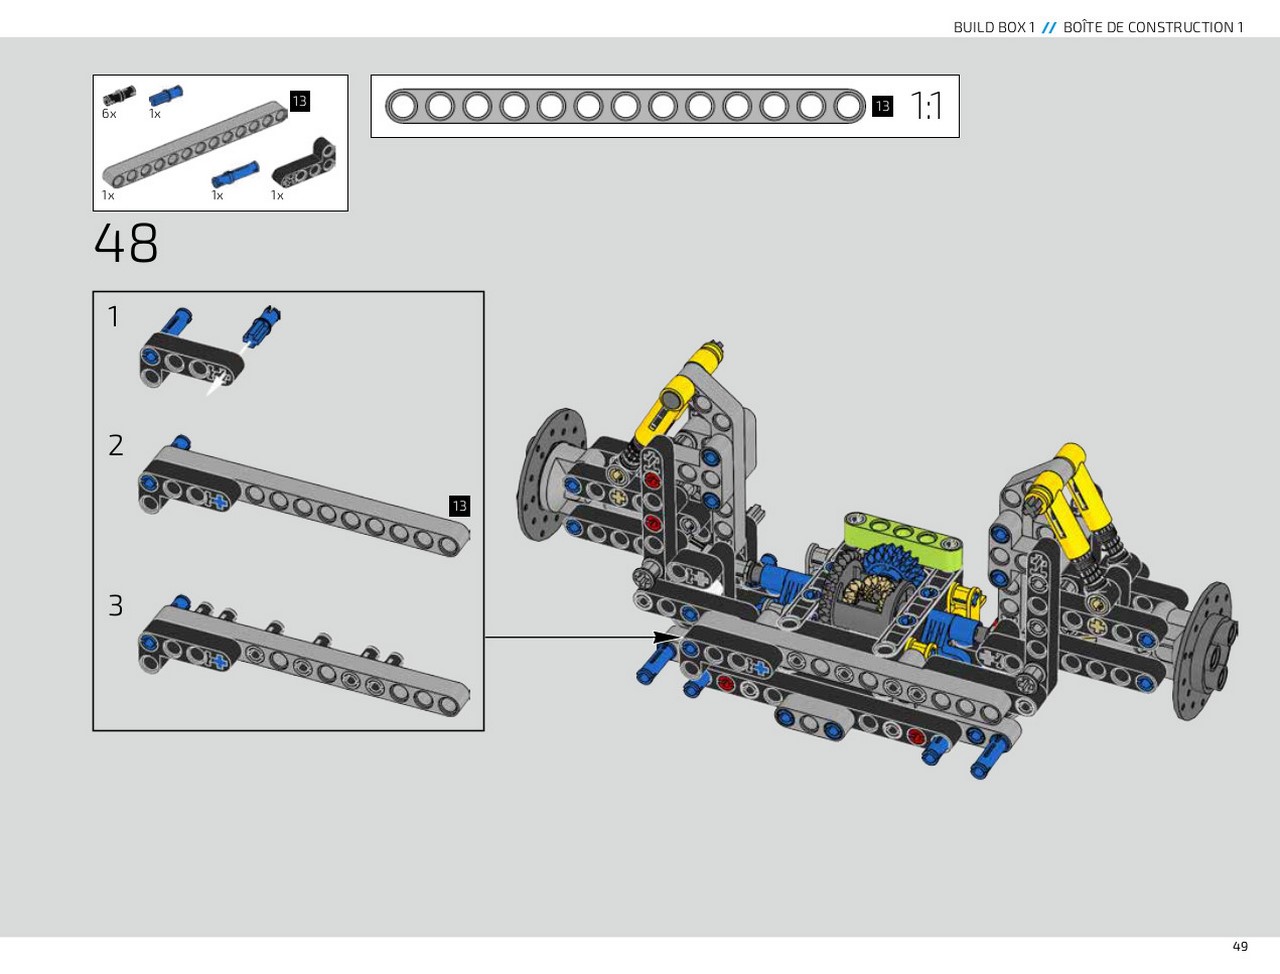Image resolution: width=1280 pixels, height=974 pixels.
Task: Click the floating blue pin in sub-step 1
Action: click(262, 326)
